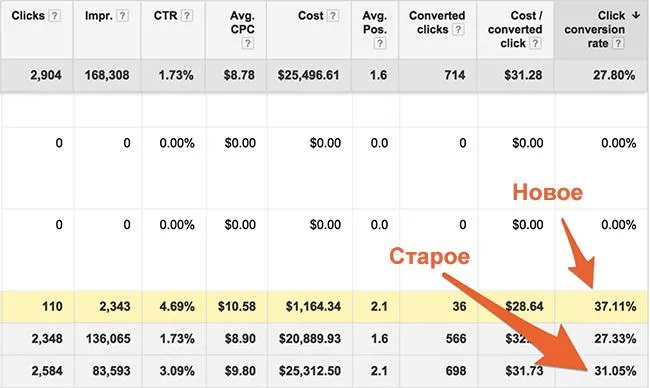Select the cost value $25,312.50
This screenshot has height=388, width=650.
[x=310, y=371]
